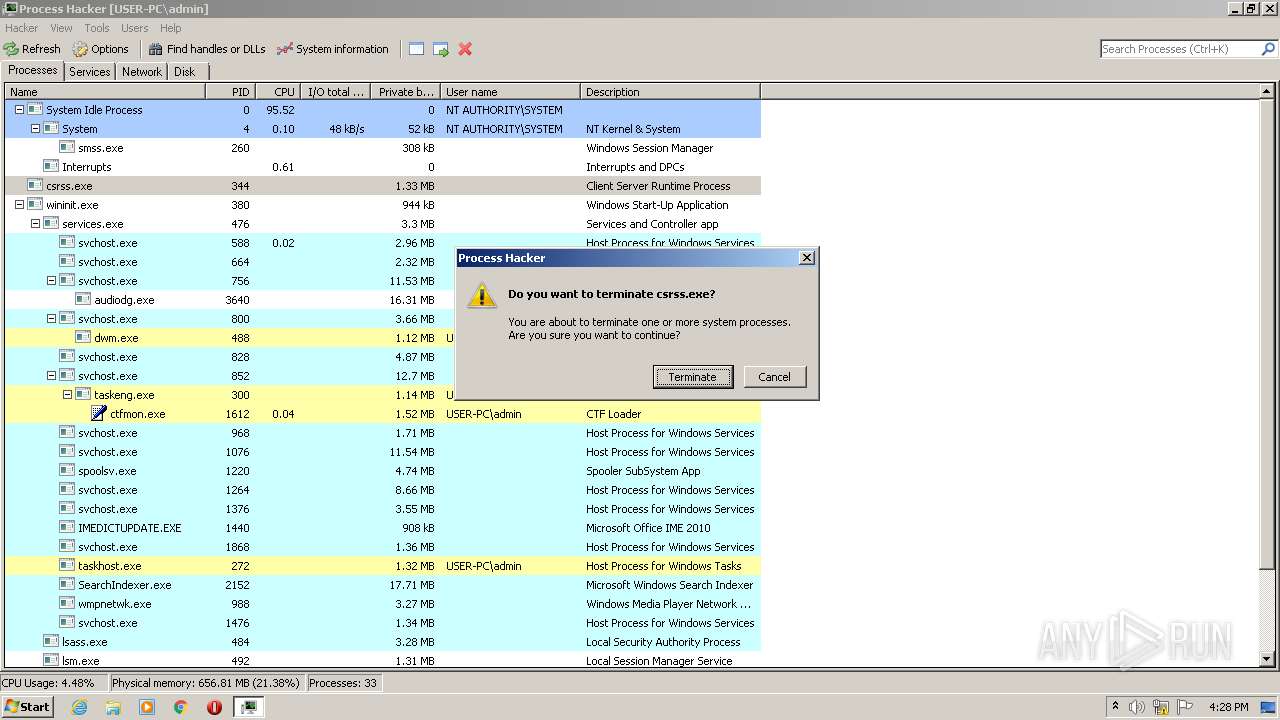Open the View menu
Viewport: 1280px width, 720px height.
(61, 28)
